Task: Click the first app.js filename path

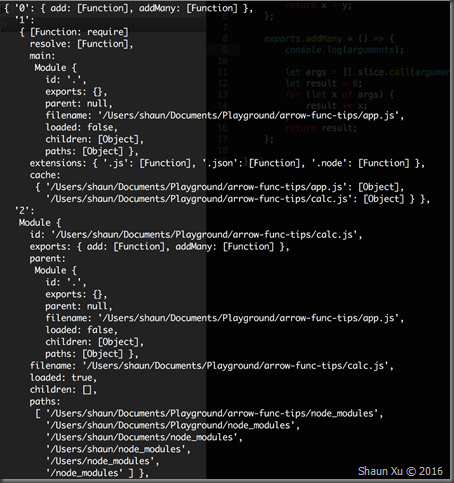Action: [x=248, y=116]
